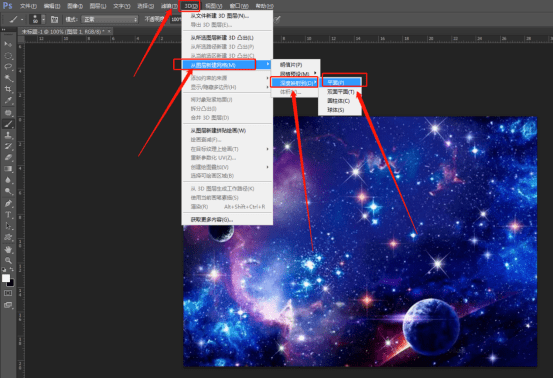Select the Hand tool
Image resolution: width=554 pixels, height=378 pixels.
click(x=8, y=249)
